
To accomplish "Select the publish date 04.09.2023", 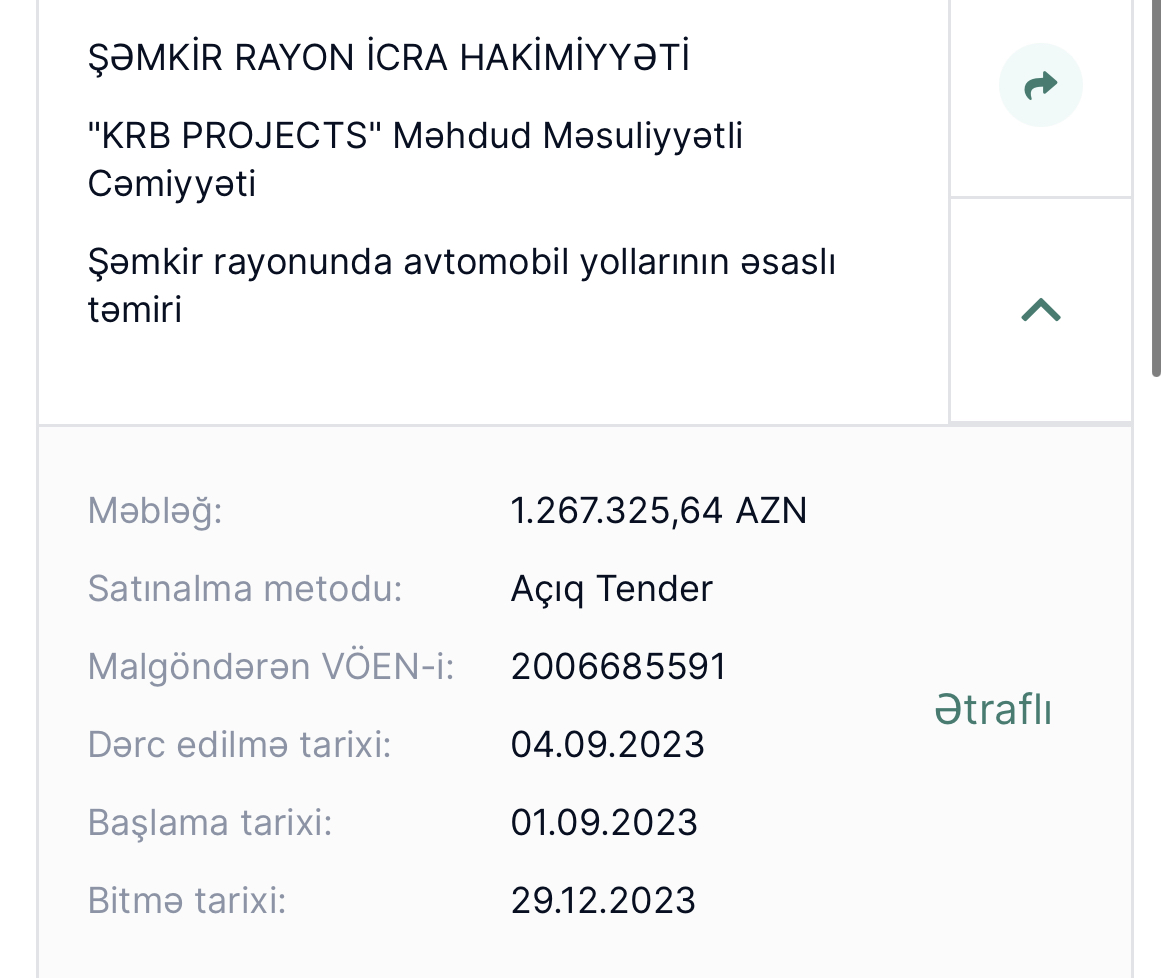I will tap(607, 745).
